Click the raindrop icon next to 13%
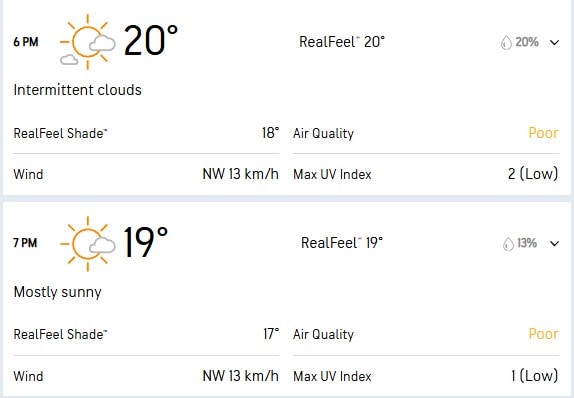Viewport: 574px width, 398px height. 508,243
